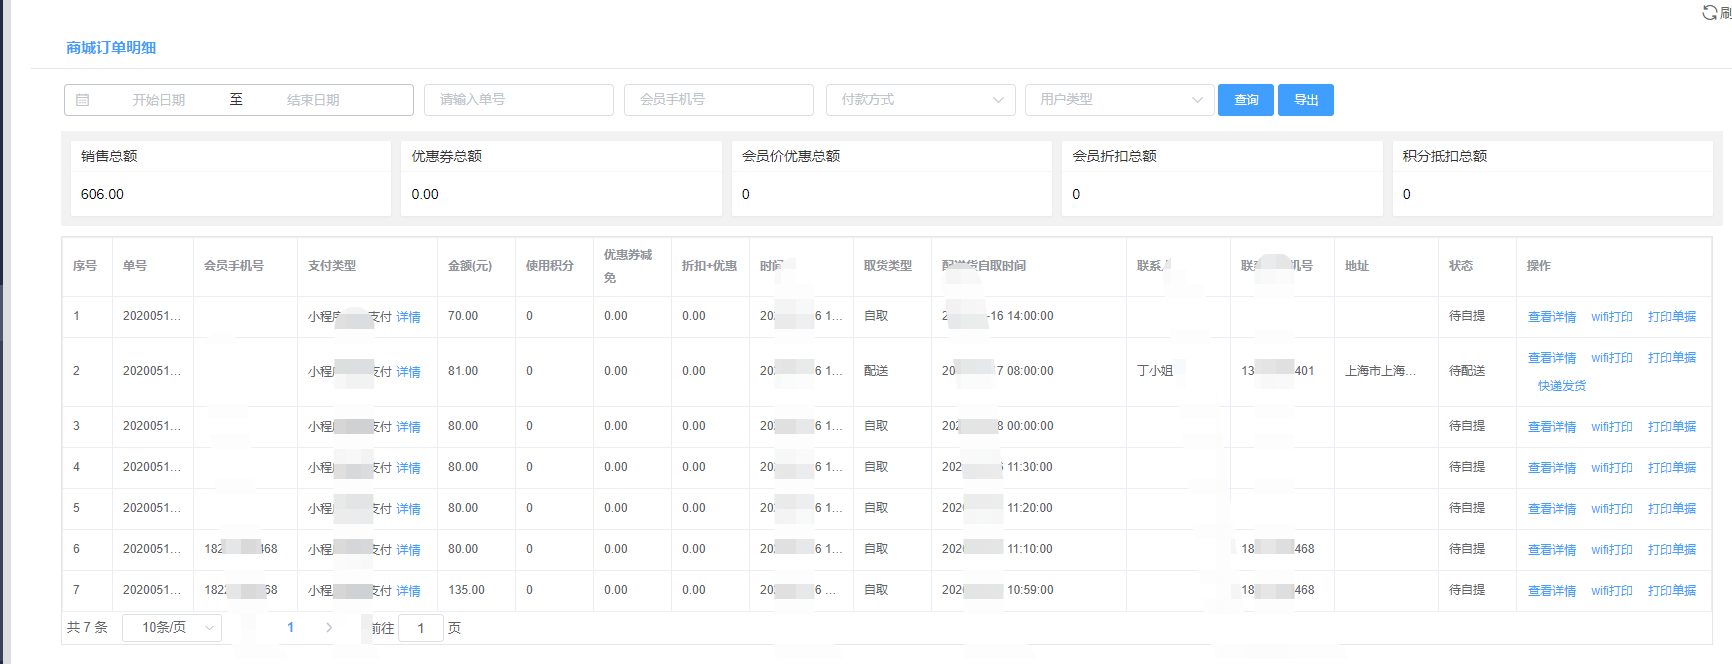This screenshot has width=1732, height=664.
Task: Expand the 用户类型 dropdown
Action: (1119, 100)
